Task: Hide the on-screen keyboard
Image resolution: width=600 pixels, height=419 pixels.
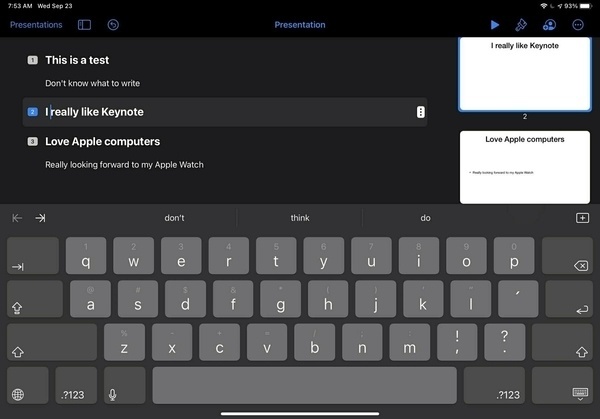Action: click(x=579, y=394)
